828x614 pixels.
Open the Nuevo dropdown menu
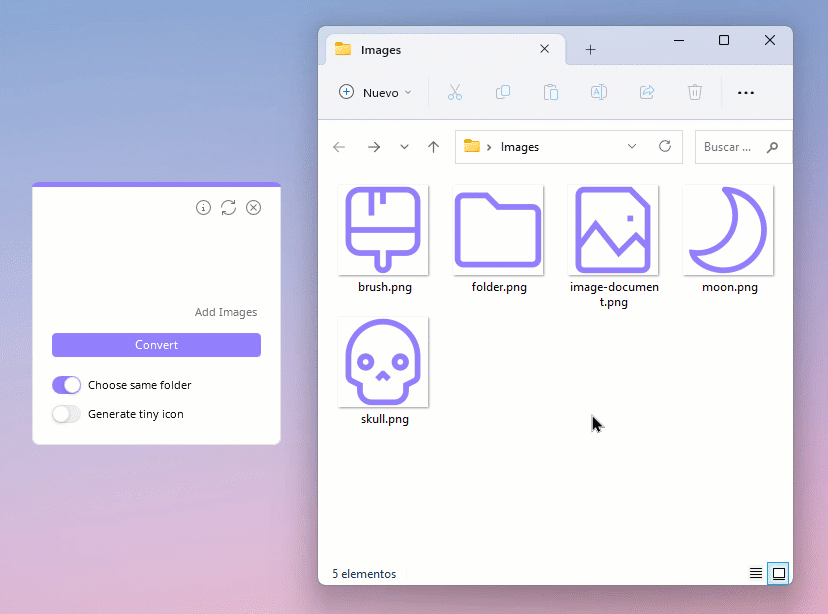[x=375, y=93]
